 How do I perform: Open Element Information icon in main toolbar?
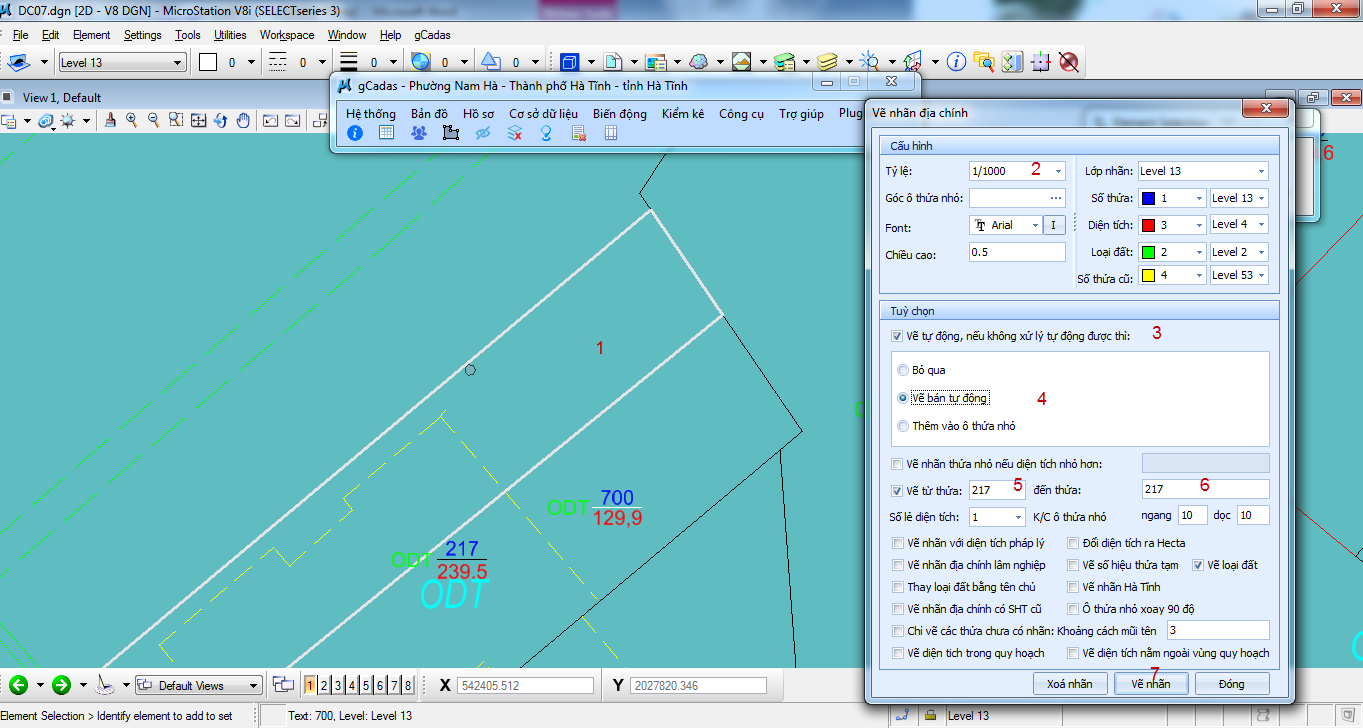(956, 62)
